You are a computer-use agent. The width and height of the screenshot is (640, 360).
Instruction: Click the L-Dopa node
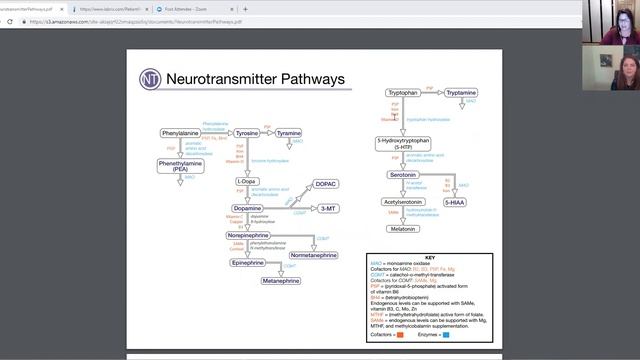click(x=247, y=181)
